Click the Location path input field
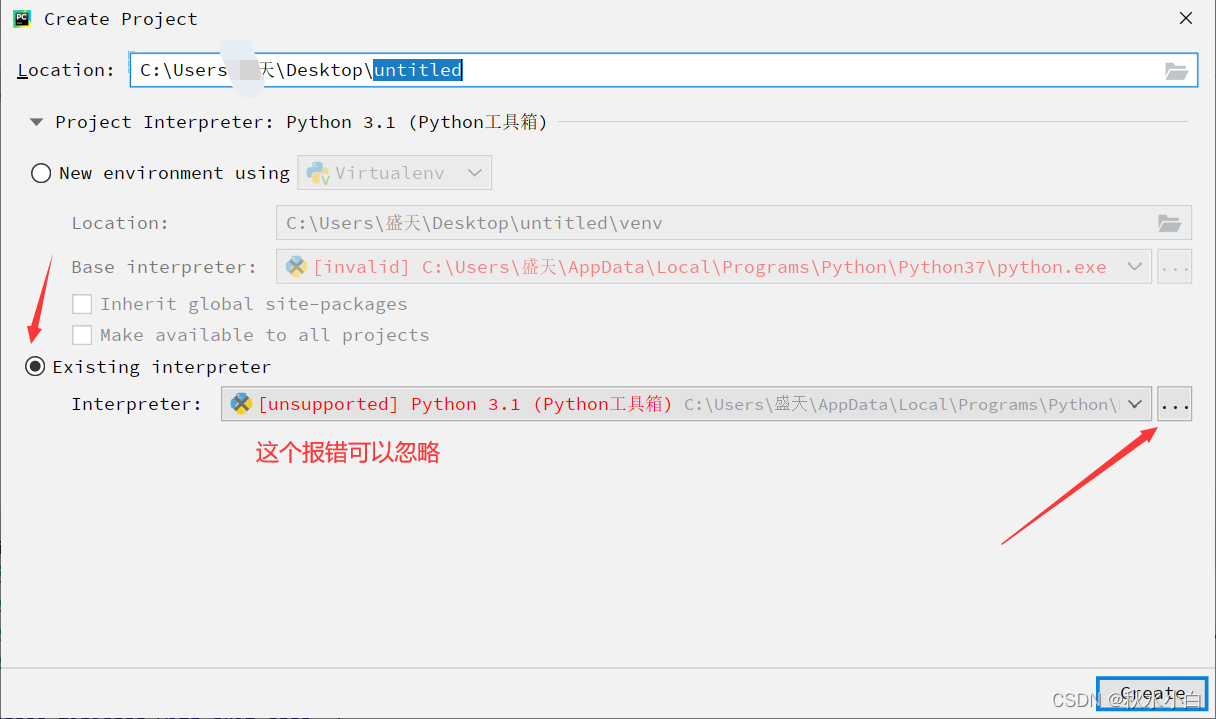Viewport: 1216px width, 719px height. pos(664,70)
